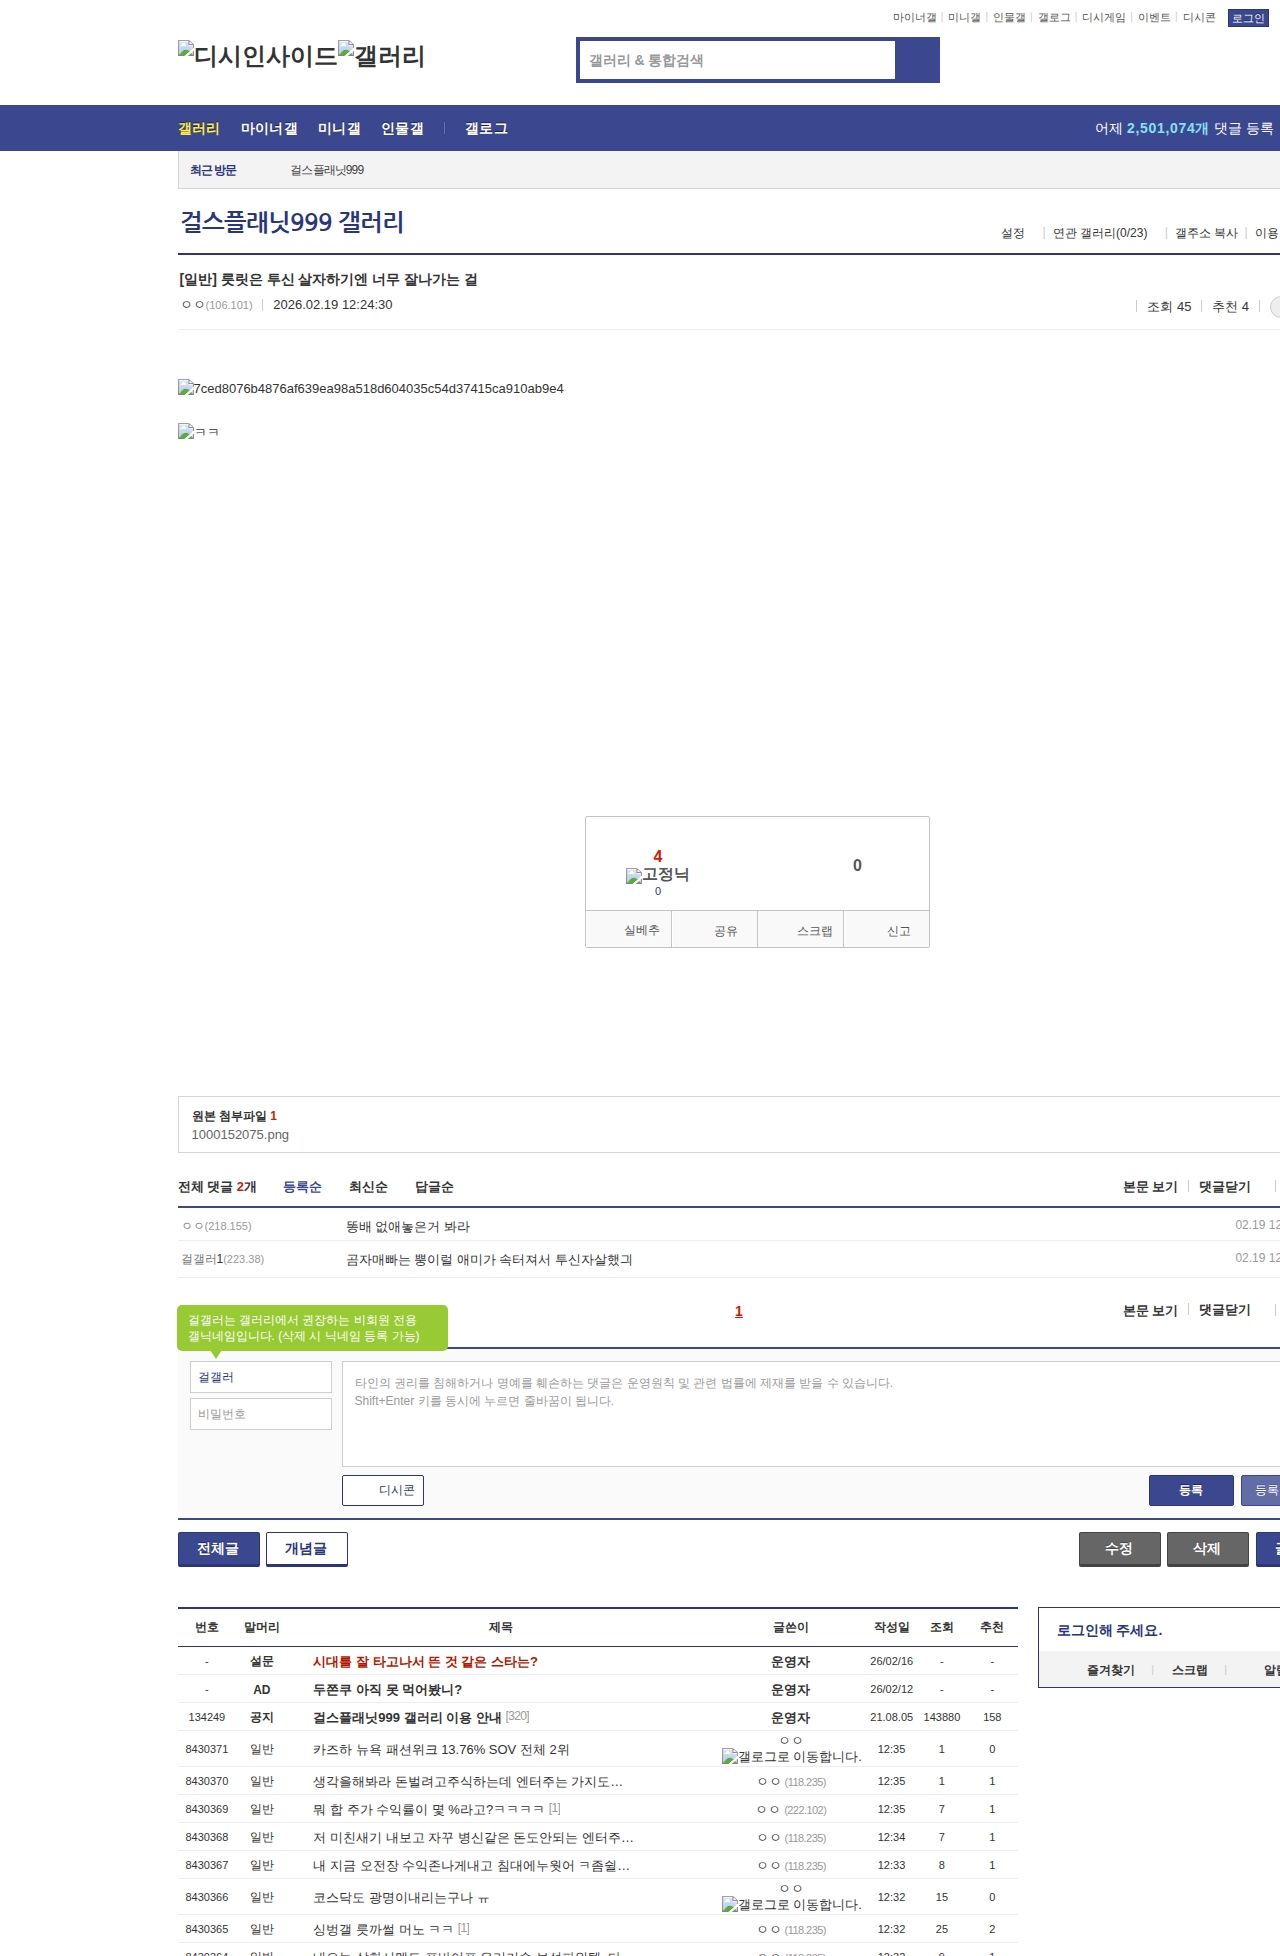Open the 미니갤 navigation tab
The image size is (1280, 1956).
pyautogui.click(x=339, y=128)
